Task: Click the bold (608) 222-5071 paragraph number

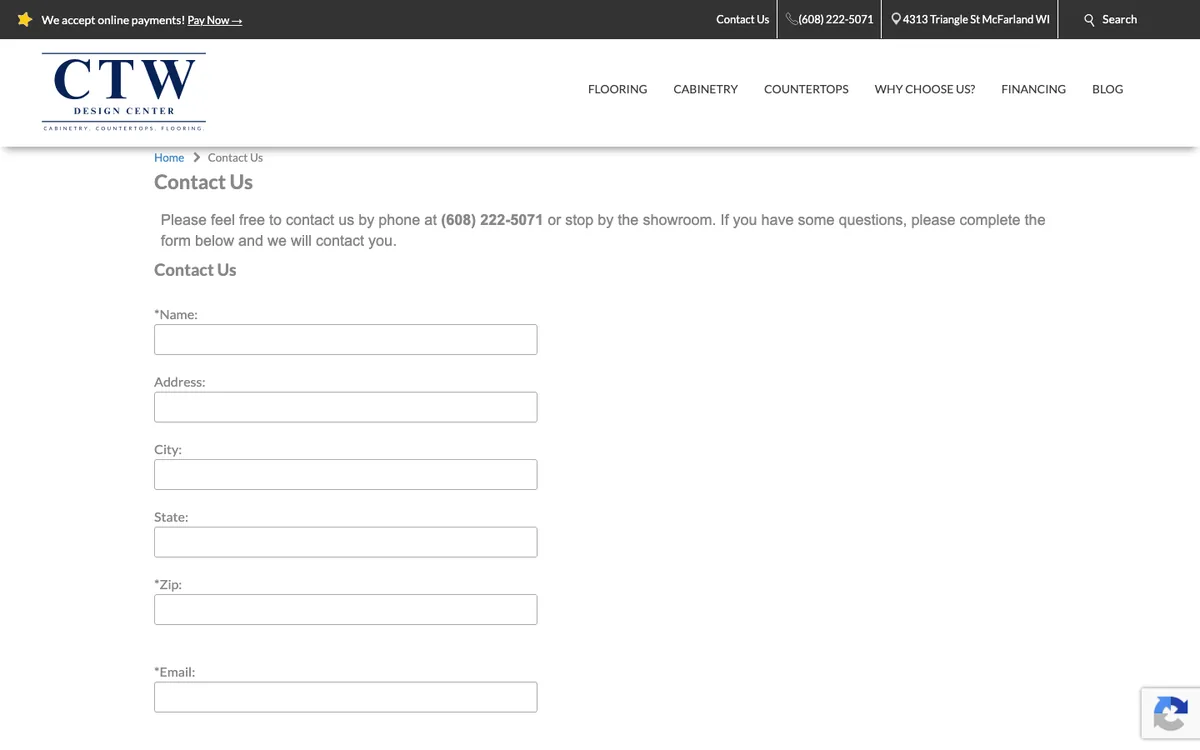Action: [x=492, y=220]
